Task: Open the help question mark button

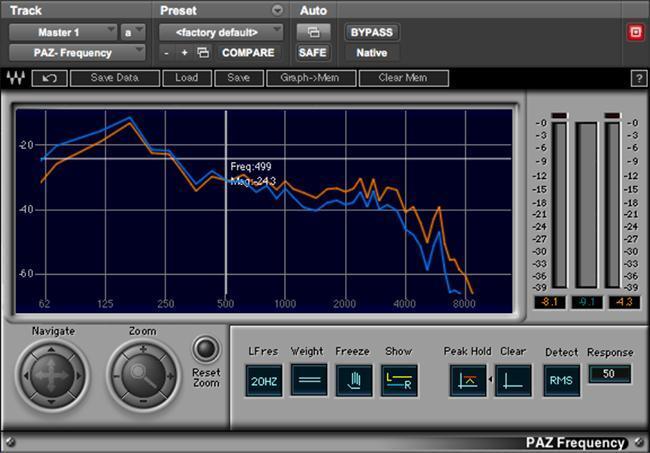Action: click(638, 78)
